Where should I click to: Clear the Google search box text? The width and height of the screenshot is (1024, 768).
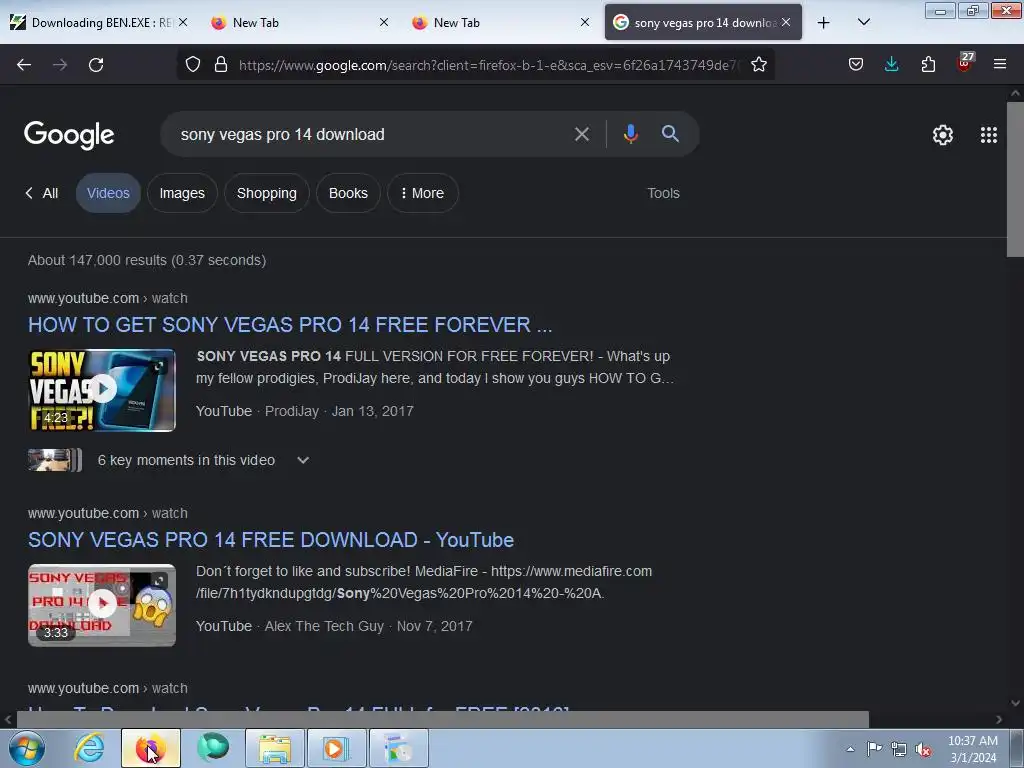[x=581, y=135]
